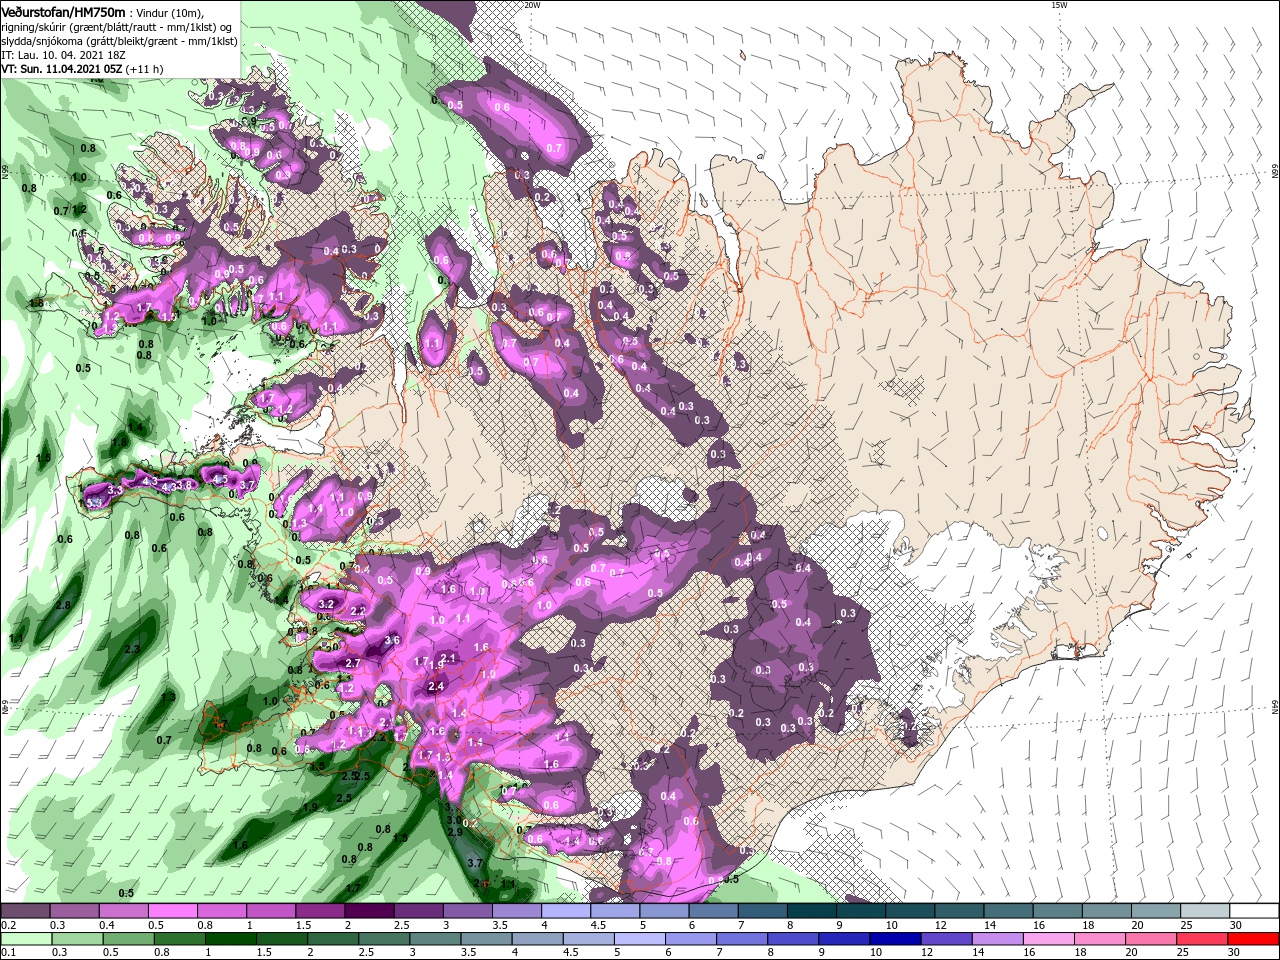Click the 'VT: Sun. 11.04.2021 05Z' valid time

61,69
